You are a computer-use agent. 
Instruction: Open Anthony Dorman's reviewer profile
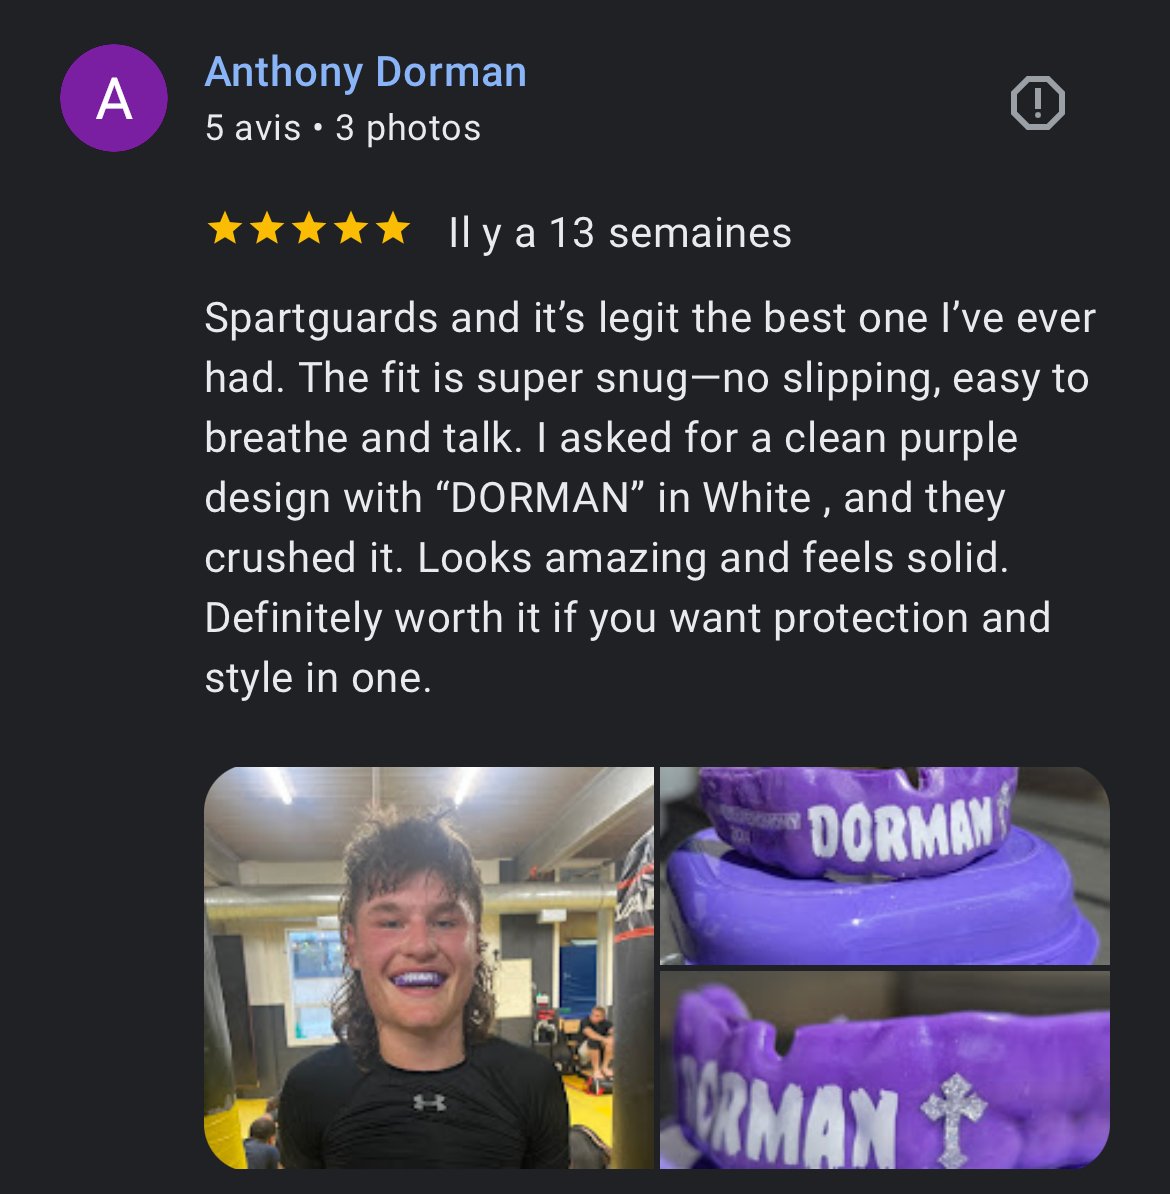(x=366, y=73)
